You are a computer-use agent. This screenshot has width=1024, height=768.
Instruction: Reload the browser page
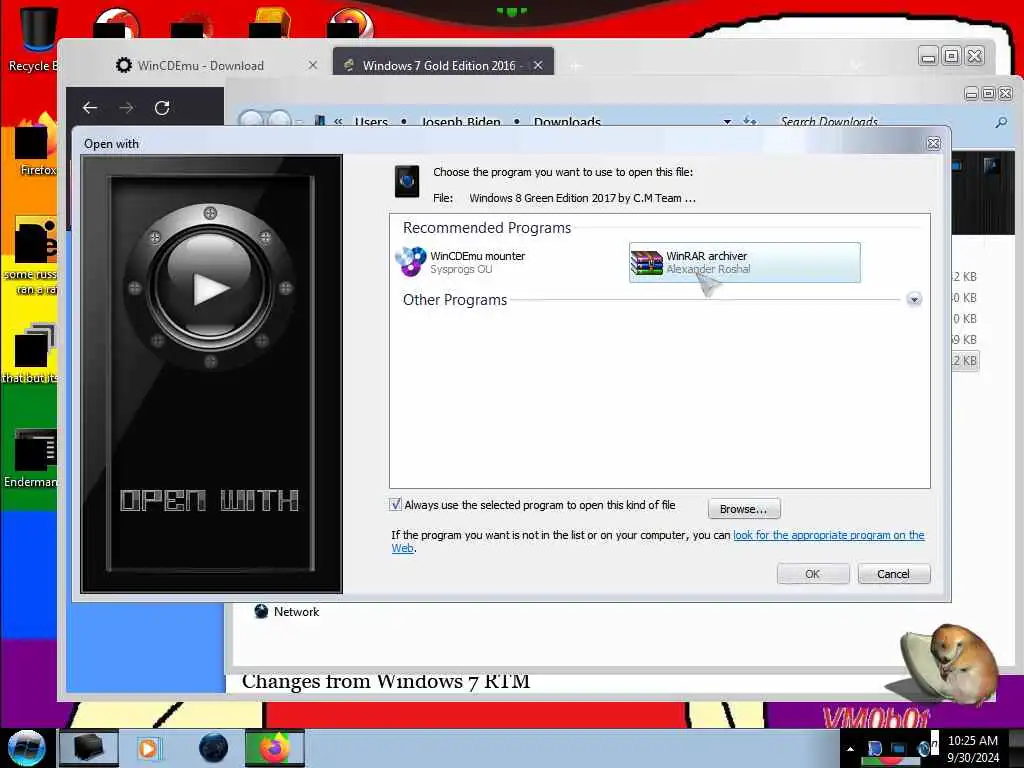(162, 108)
